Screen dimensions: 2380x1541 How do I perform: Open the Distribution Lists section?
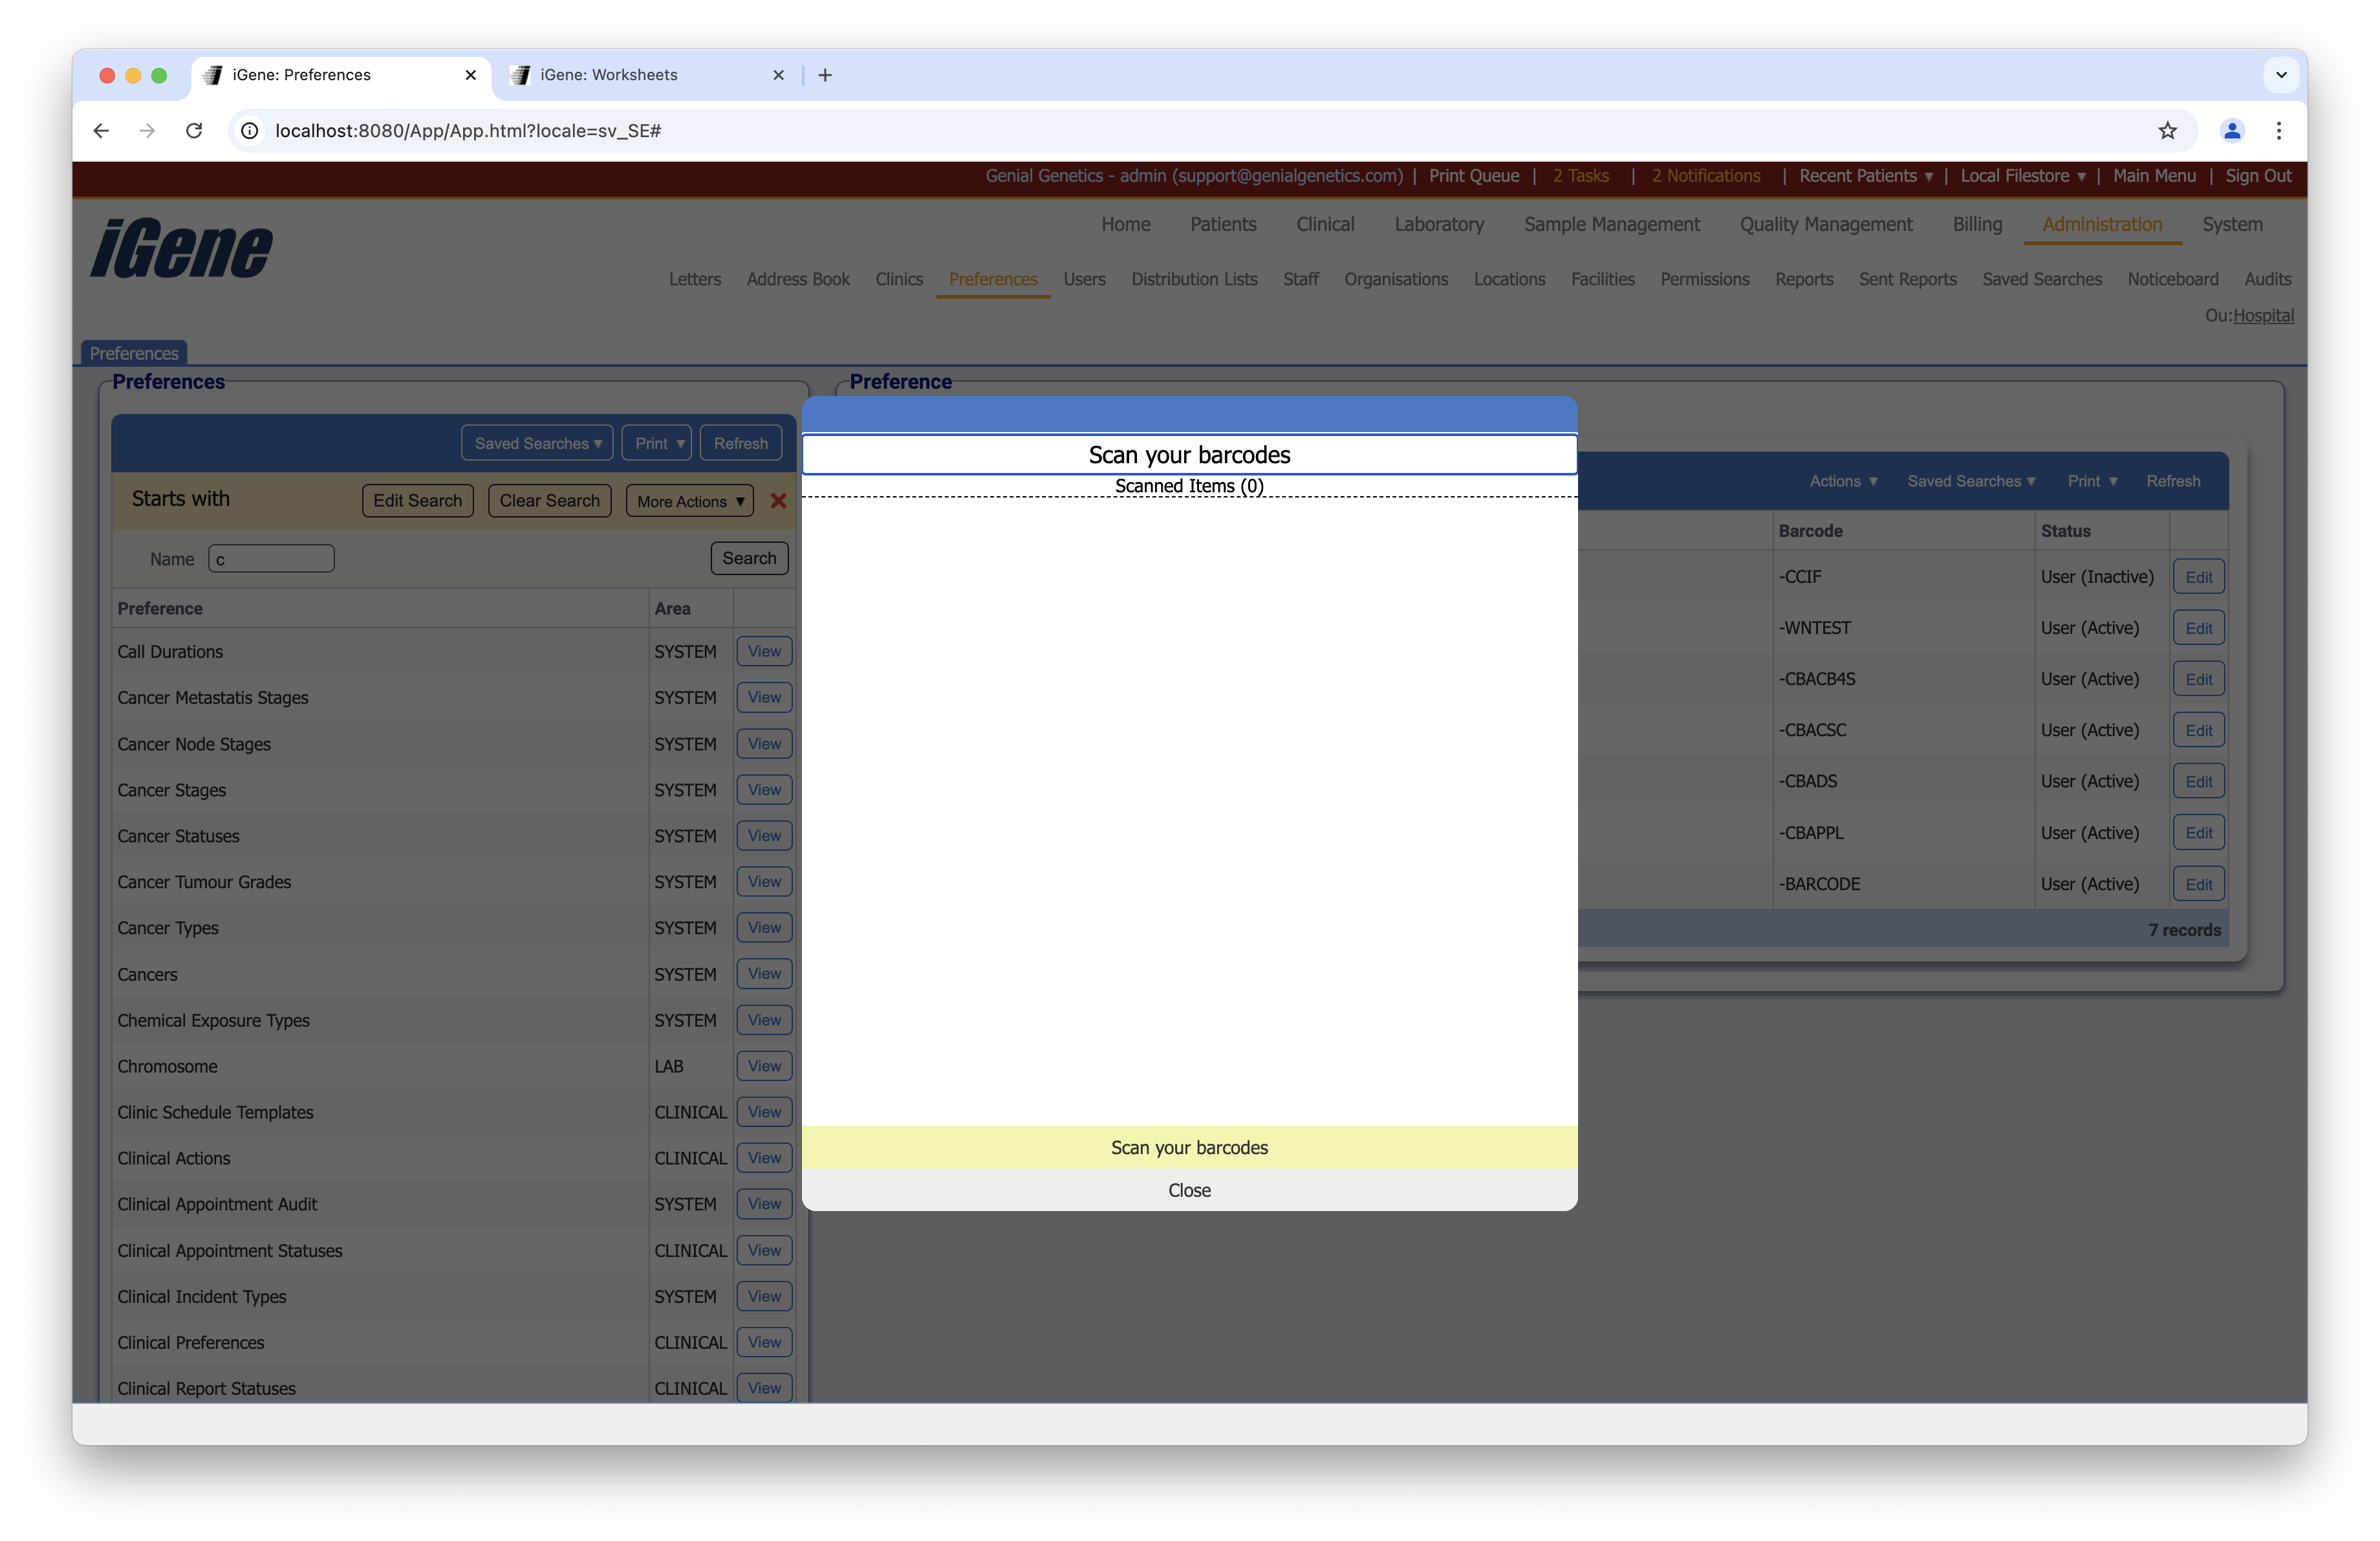[1194, 280]
